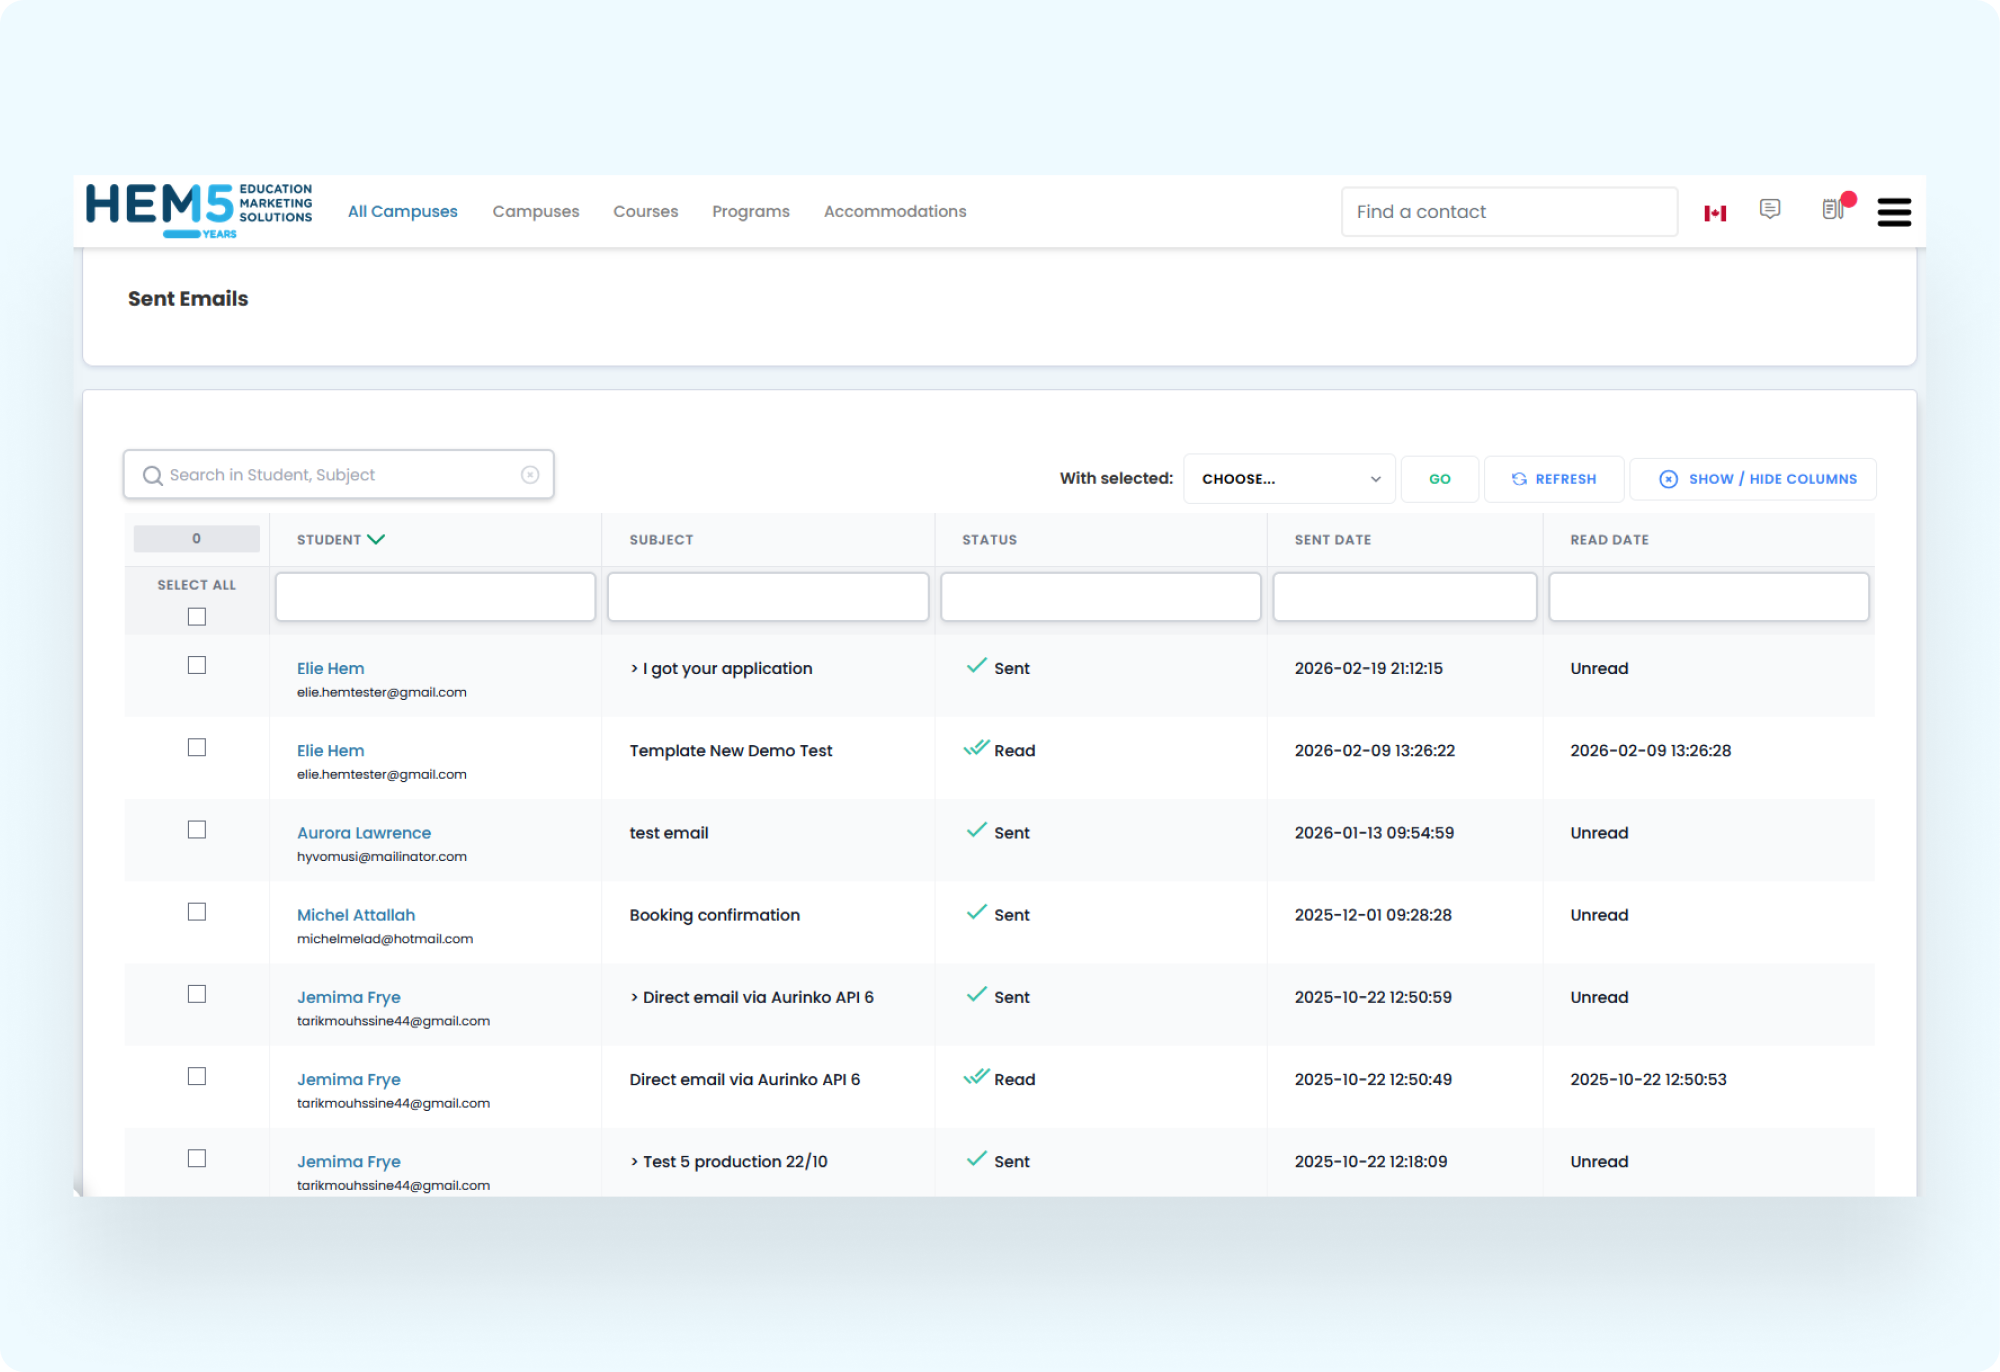Click the search magnifier icon in search field

153,476
